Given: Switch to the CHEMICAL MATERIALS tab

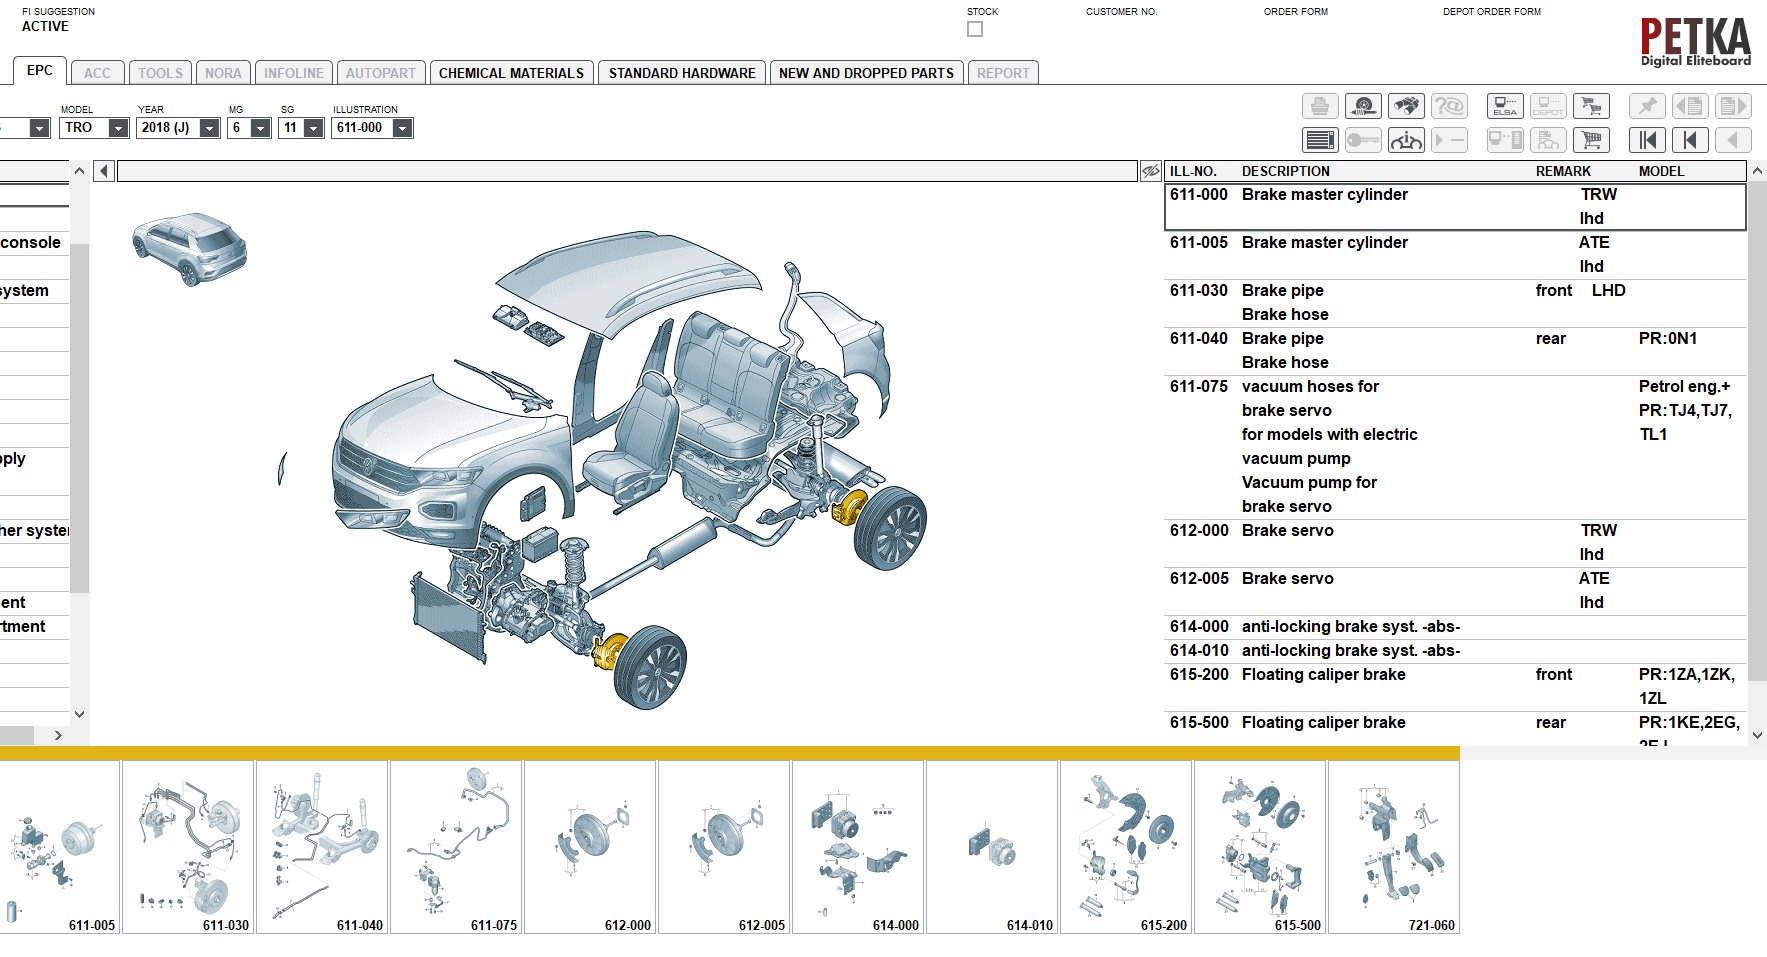Looking at the screenshot, I should point(511,73).
